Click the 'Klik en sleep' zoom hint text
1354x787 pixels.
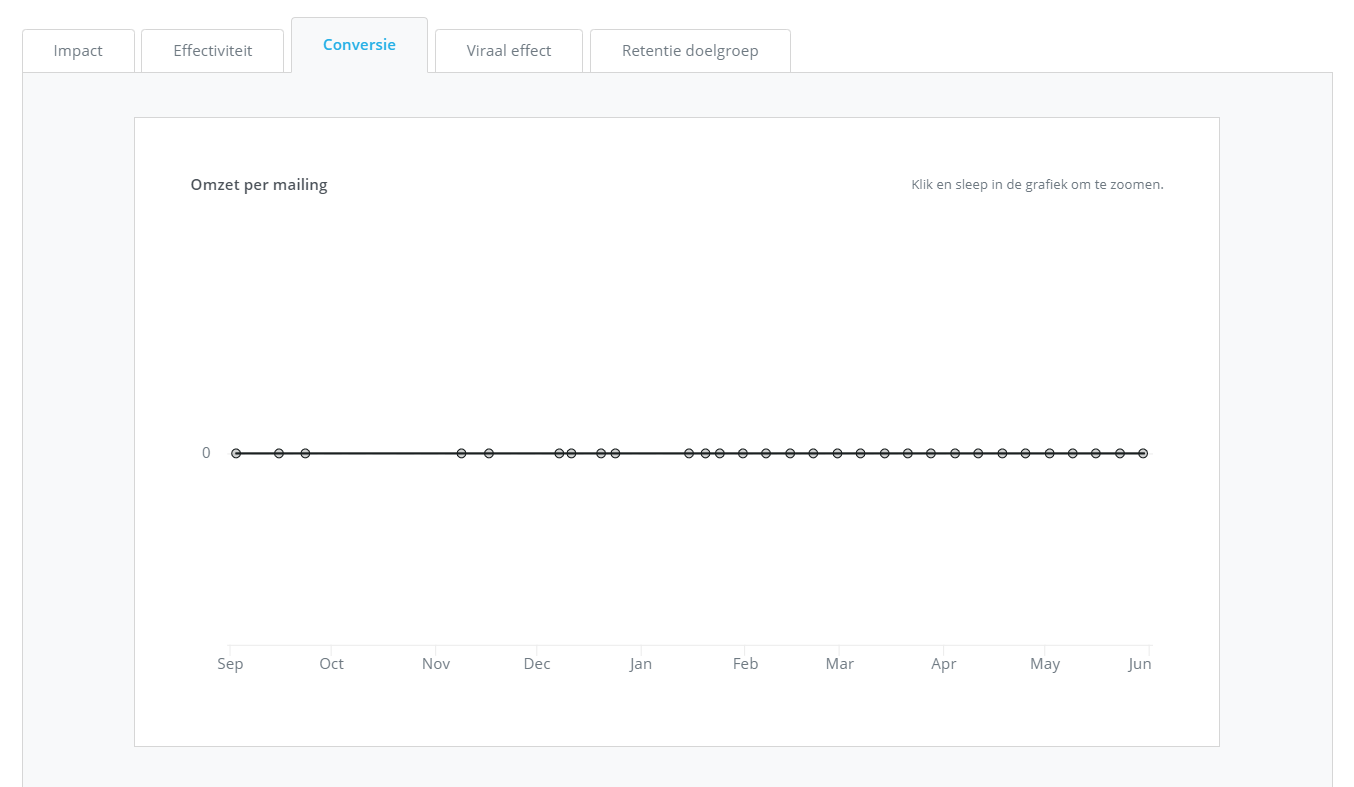pos(1037,185)
